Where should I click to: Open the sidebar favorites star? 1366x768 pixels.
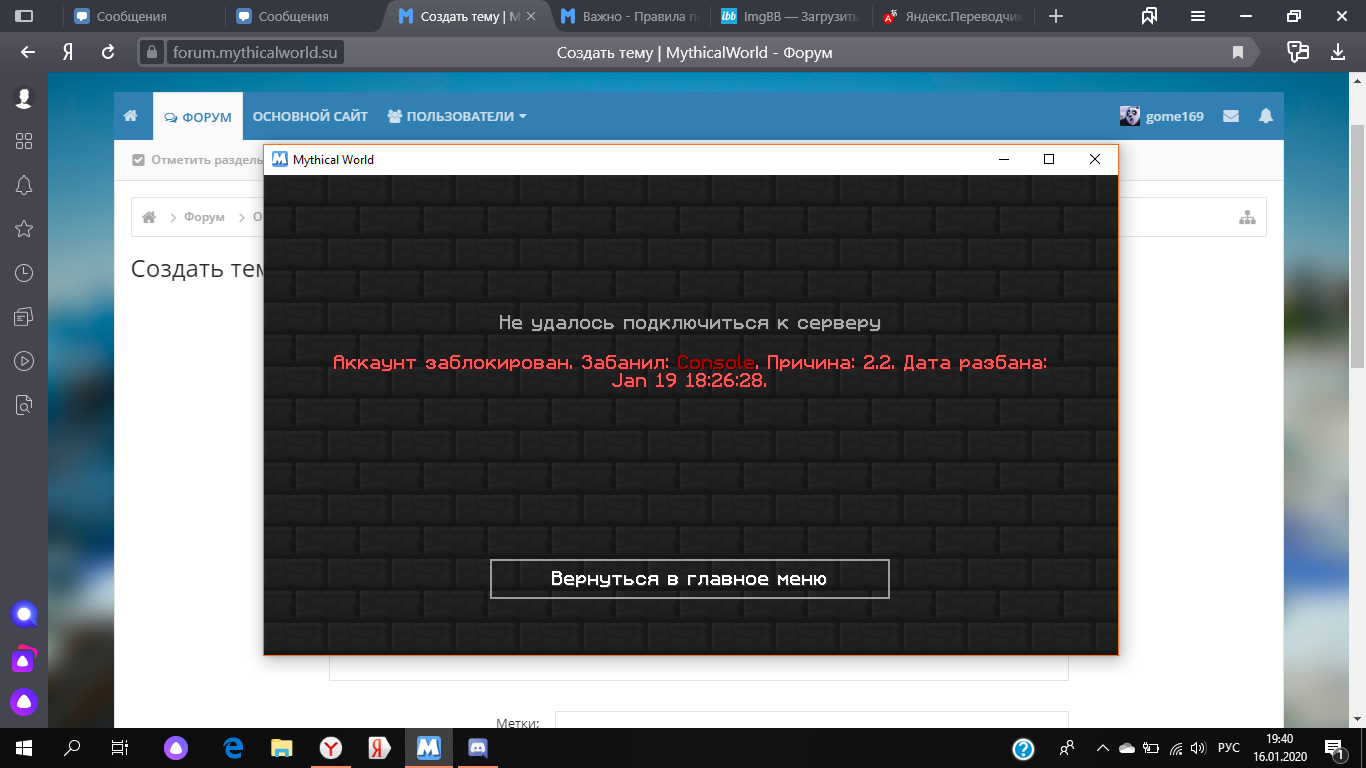[24, 229]
